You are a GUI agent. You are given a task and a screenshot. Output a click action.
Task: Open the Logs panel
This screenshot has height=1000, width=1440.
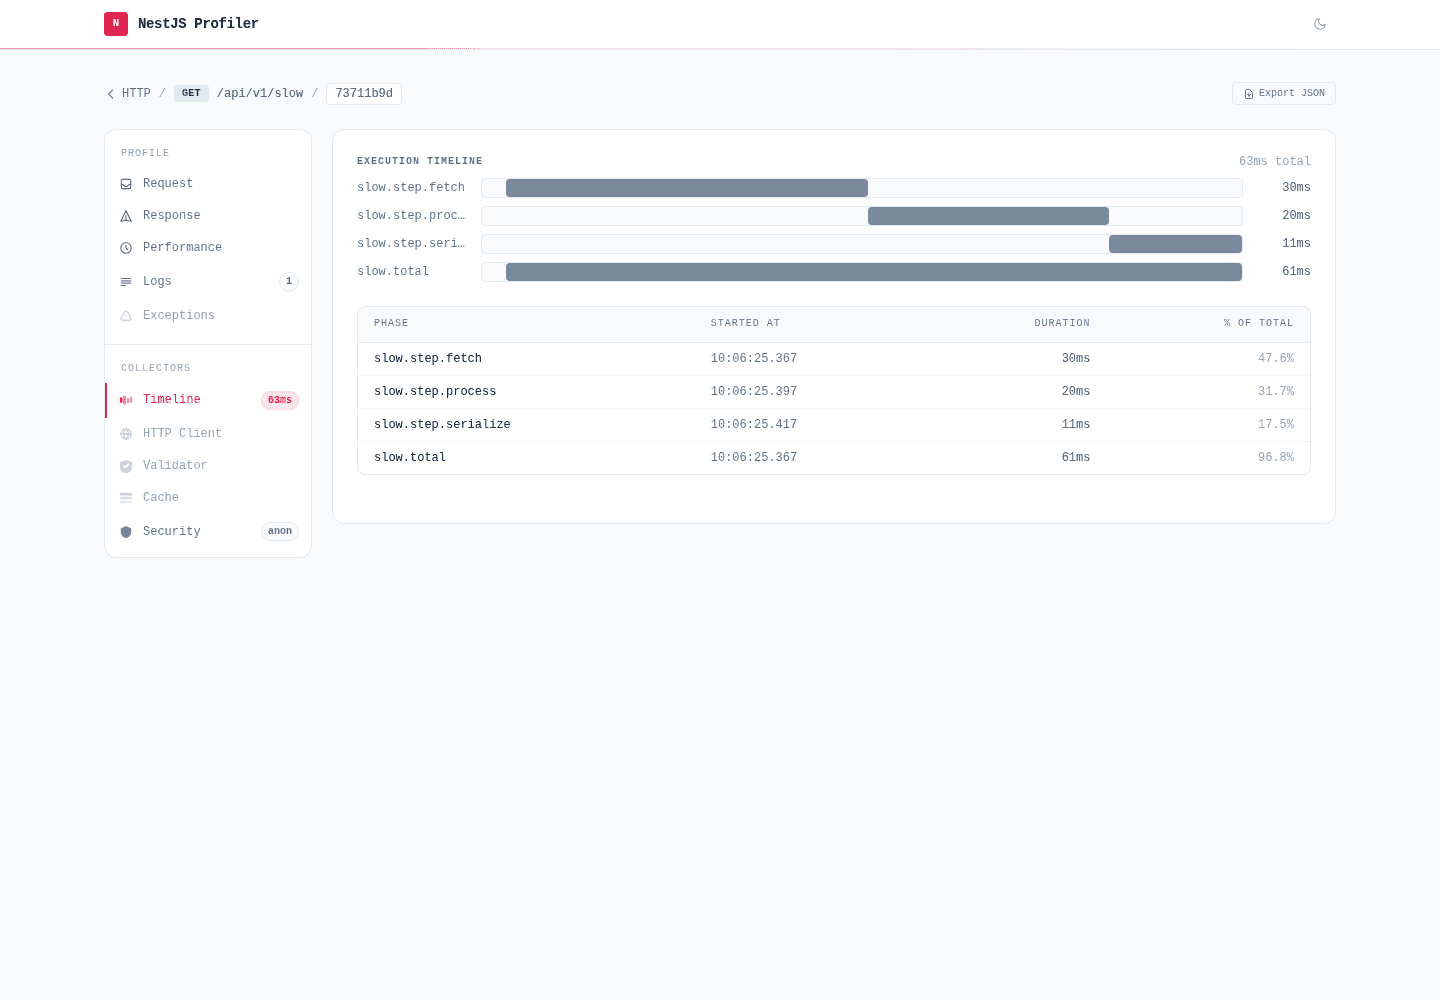(208, 281)
